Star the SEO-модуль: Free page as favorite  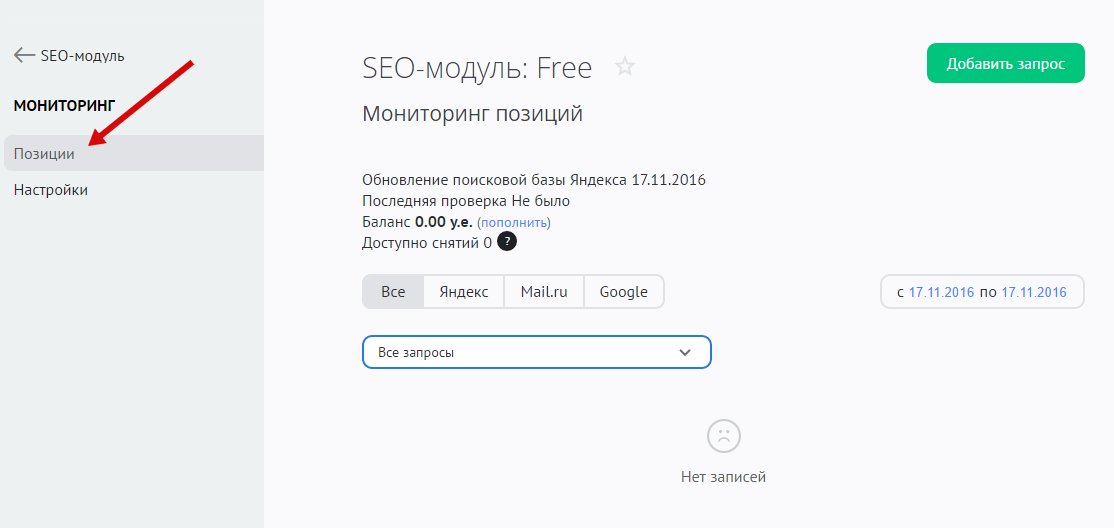click(625, 67)
